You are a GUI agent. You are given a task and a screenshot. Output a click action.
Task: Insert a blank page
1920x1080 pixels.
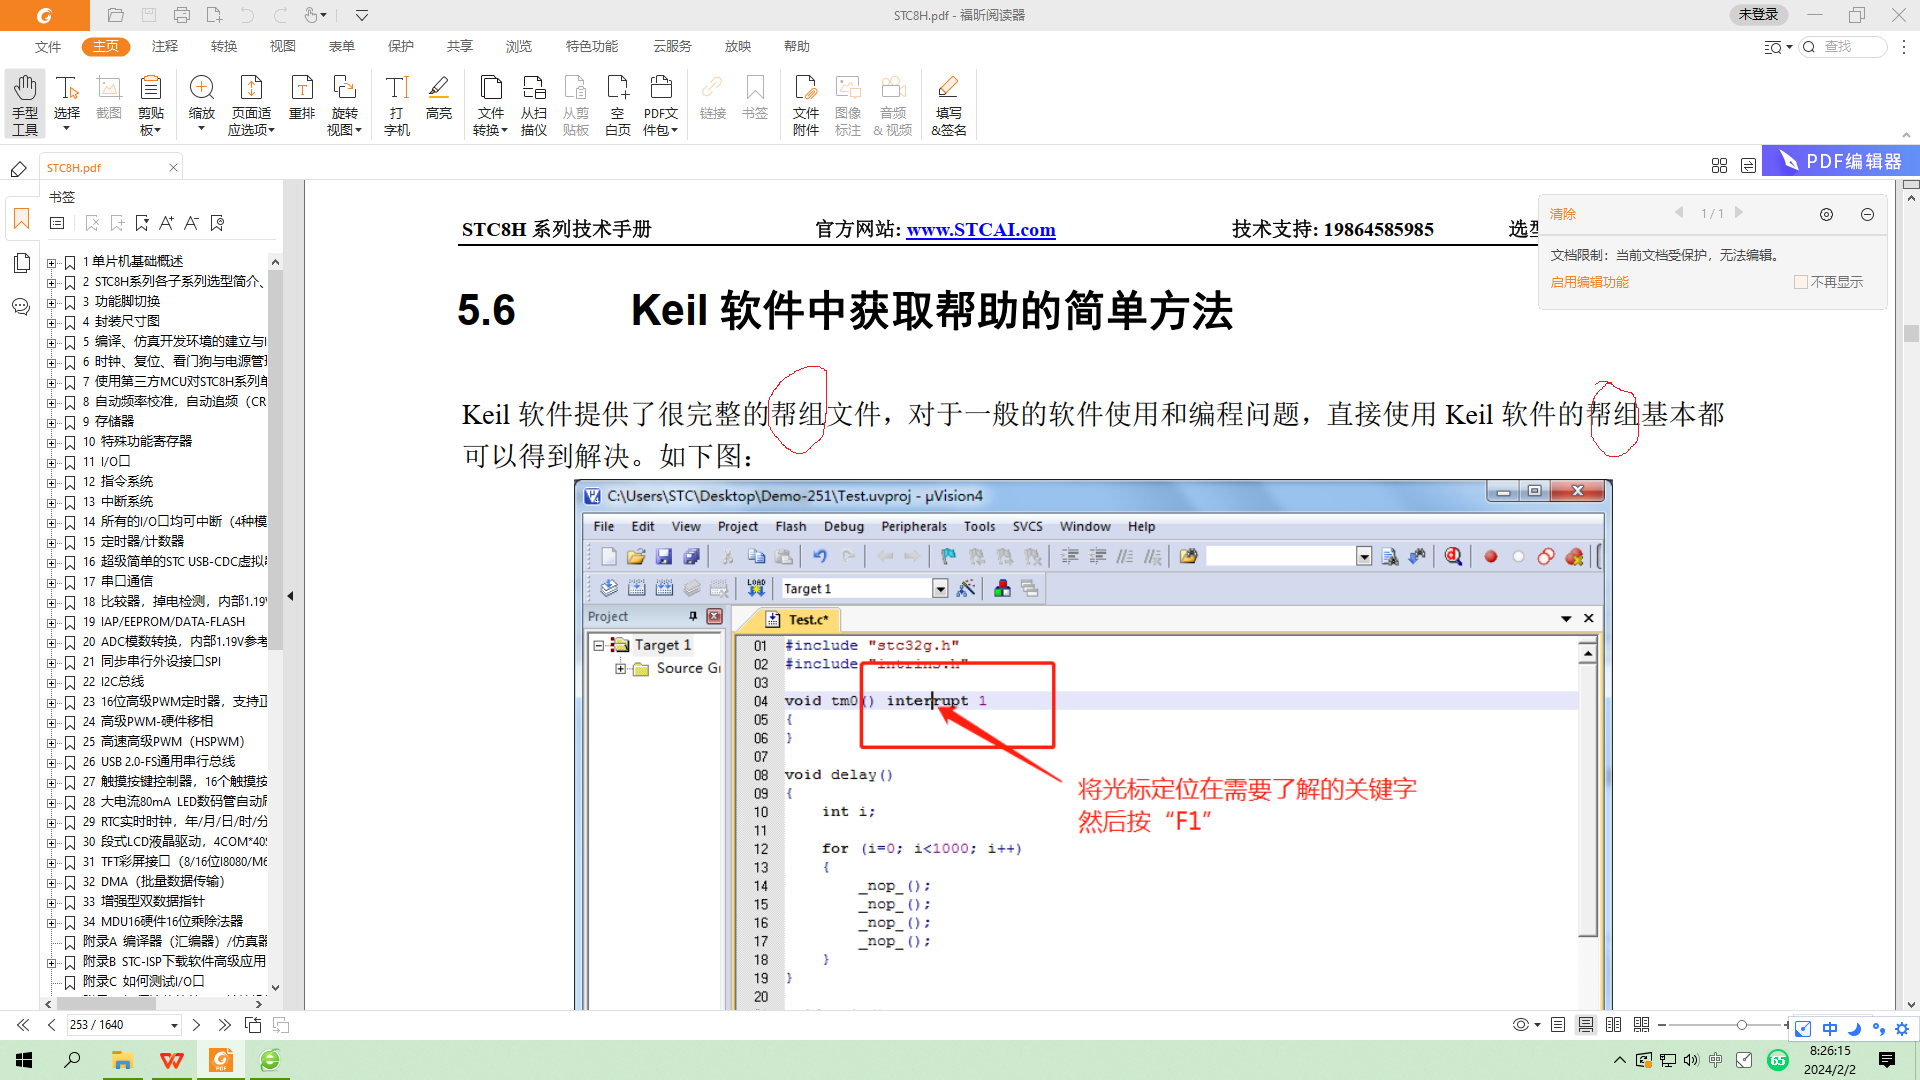pyautogui.click(x=618, y=104)
